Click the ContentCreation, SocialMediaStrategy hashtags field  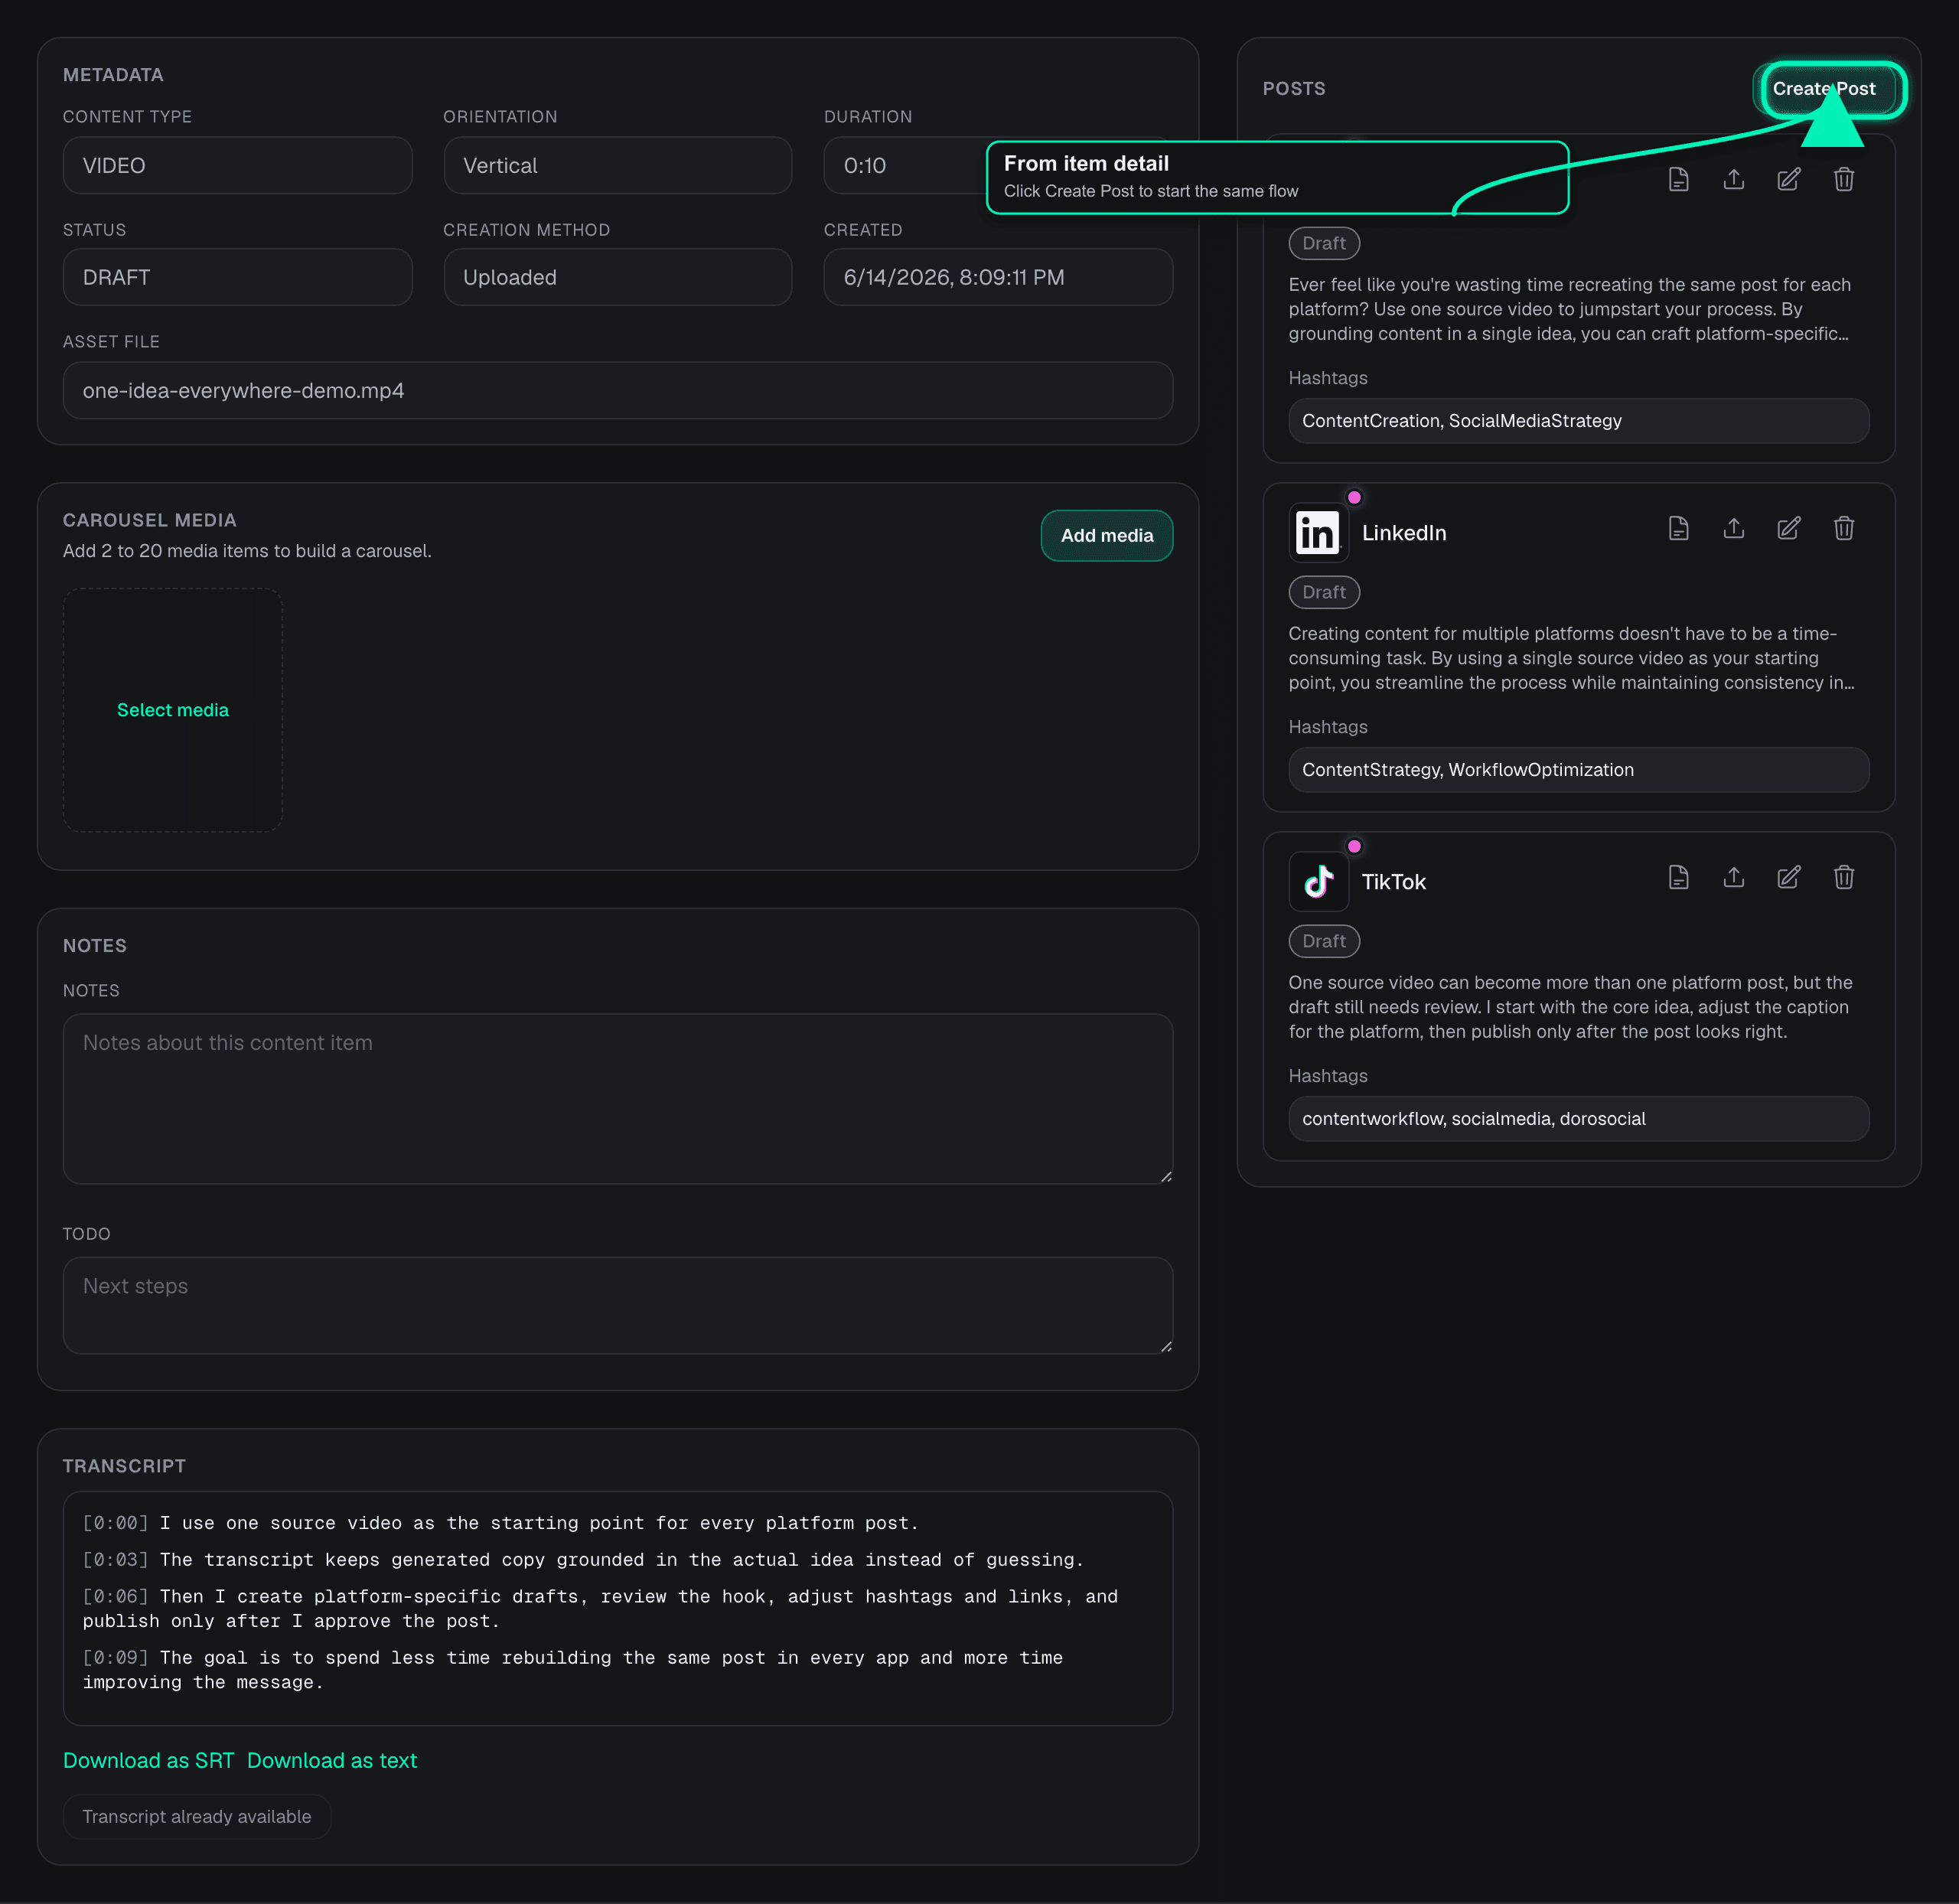(x=1578, y=421)
